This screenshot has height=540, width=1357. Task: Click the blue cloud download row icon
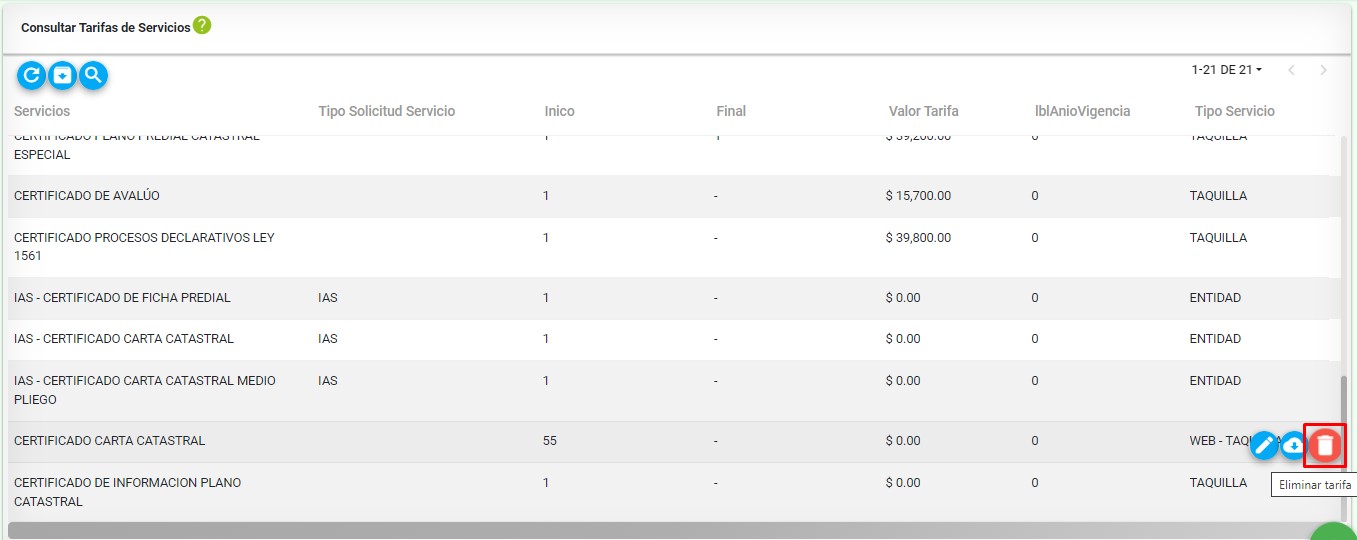coord(1294,445)
